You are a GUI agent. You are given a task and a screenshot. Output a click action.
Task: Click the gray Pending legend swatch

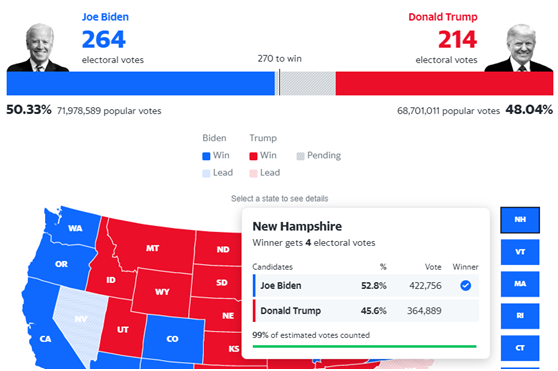300,156
